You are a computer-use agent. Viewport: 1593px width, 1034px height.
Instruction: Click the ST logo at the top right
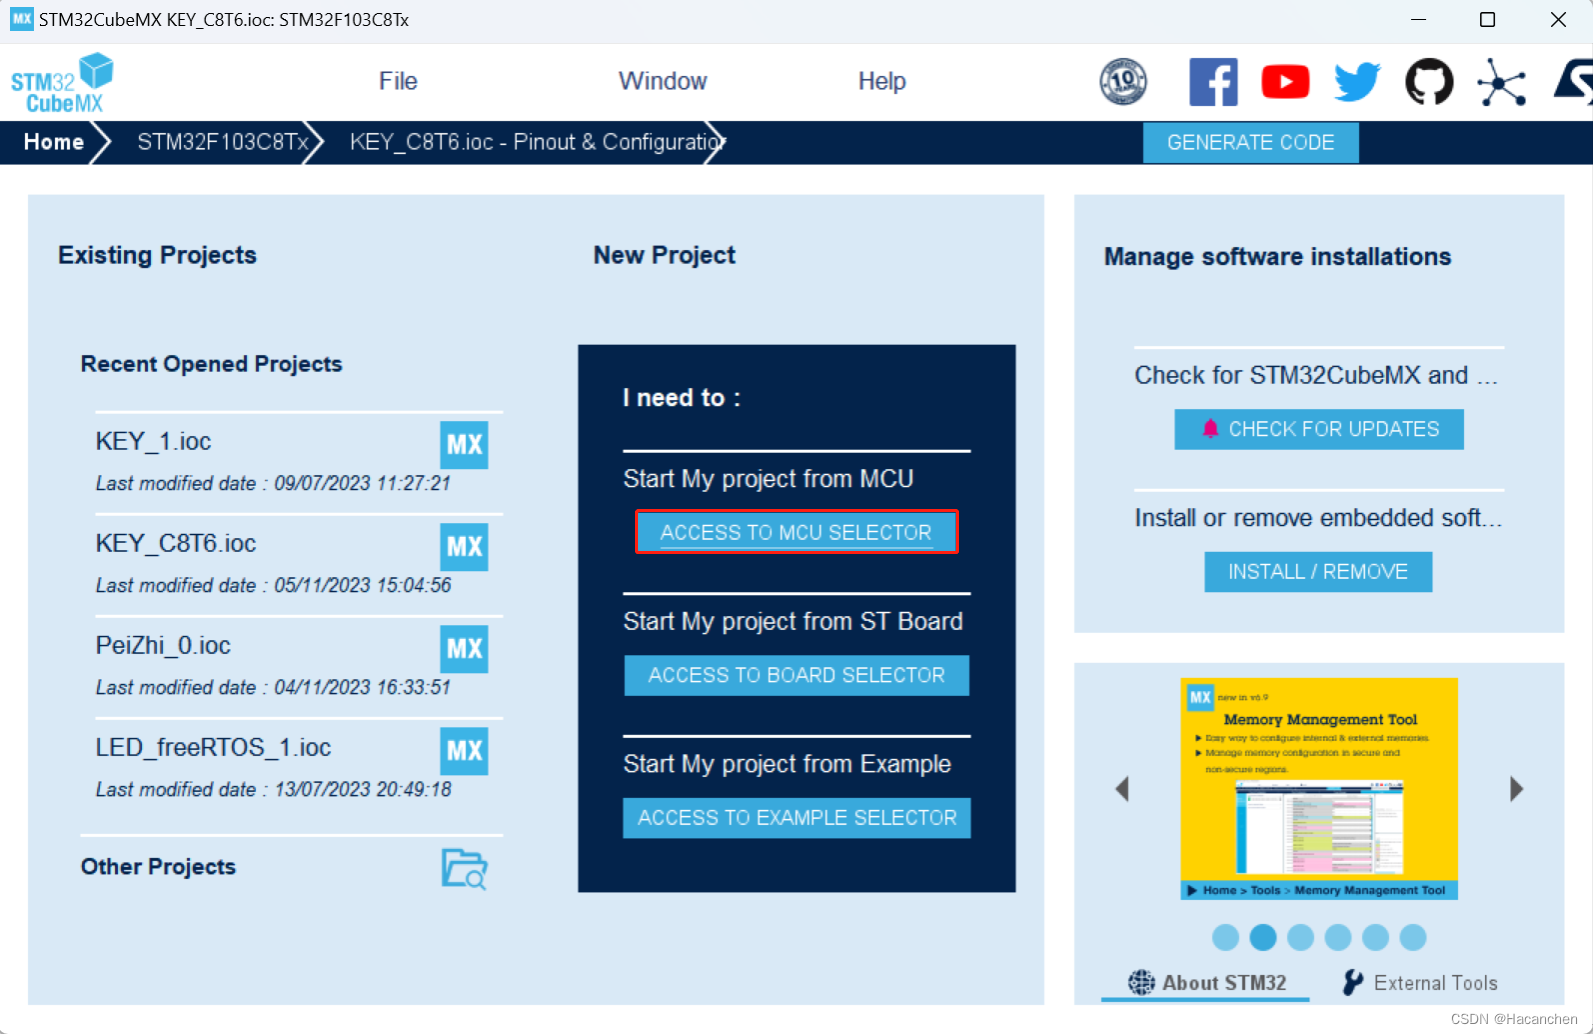click(1573, 82)
